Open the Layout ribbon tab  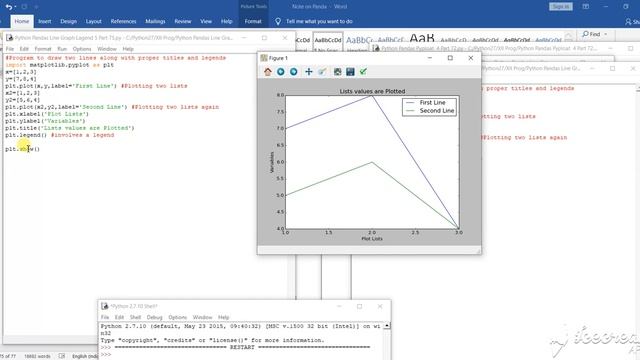coord(93,21)
